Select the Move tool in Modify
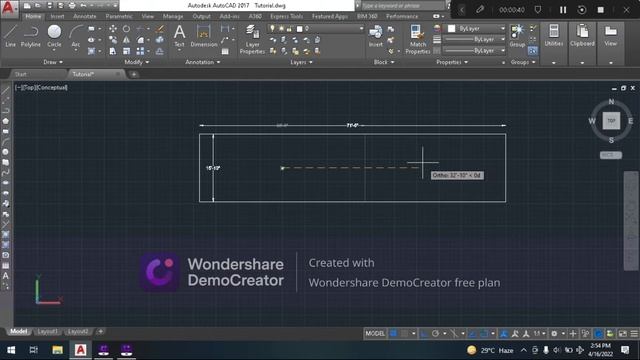640x360 pixels. [113, 29]
